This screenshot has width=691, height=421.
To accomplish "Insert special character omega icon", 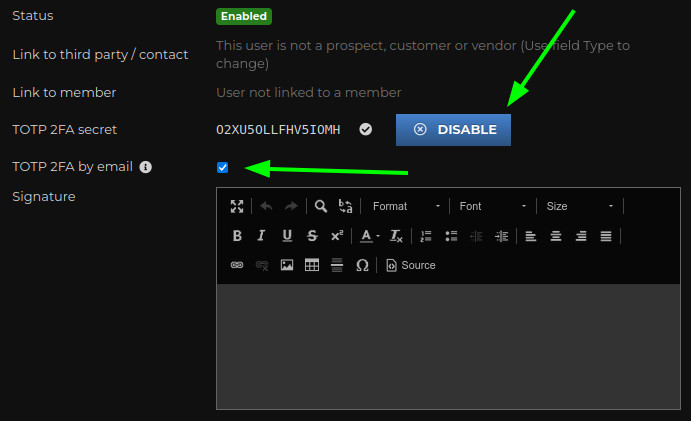I will (362, 265).
